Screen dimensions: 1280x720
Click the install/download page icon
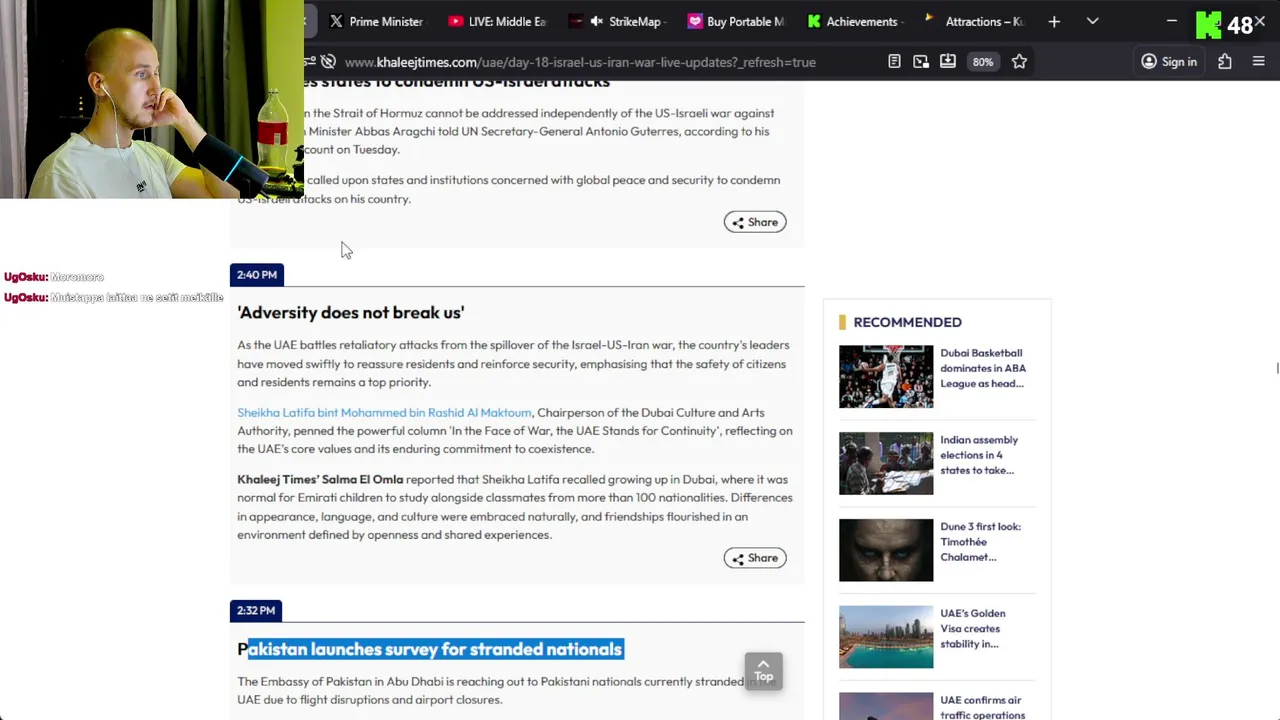point(948,62)
